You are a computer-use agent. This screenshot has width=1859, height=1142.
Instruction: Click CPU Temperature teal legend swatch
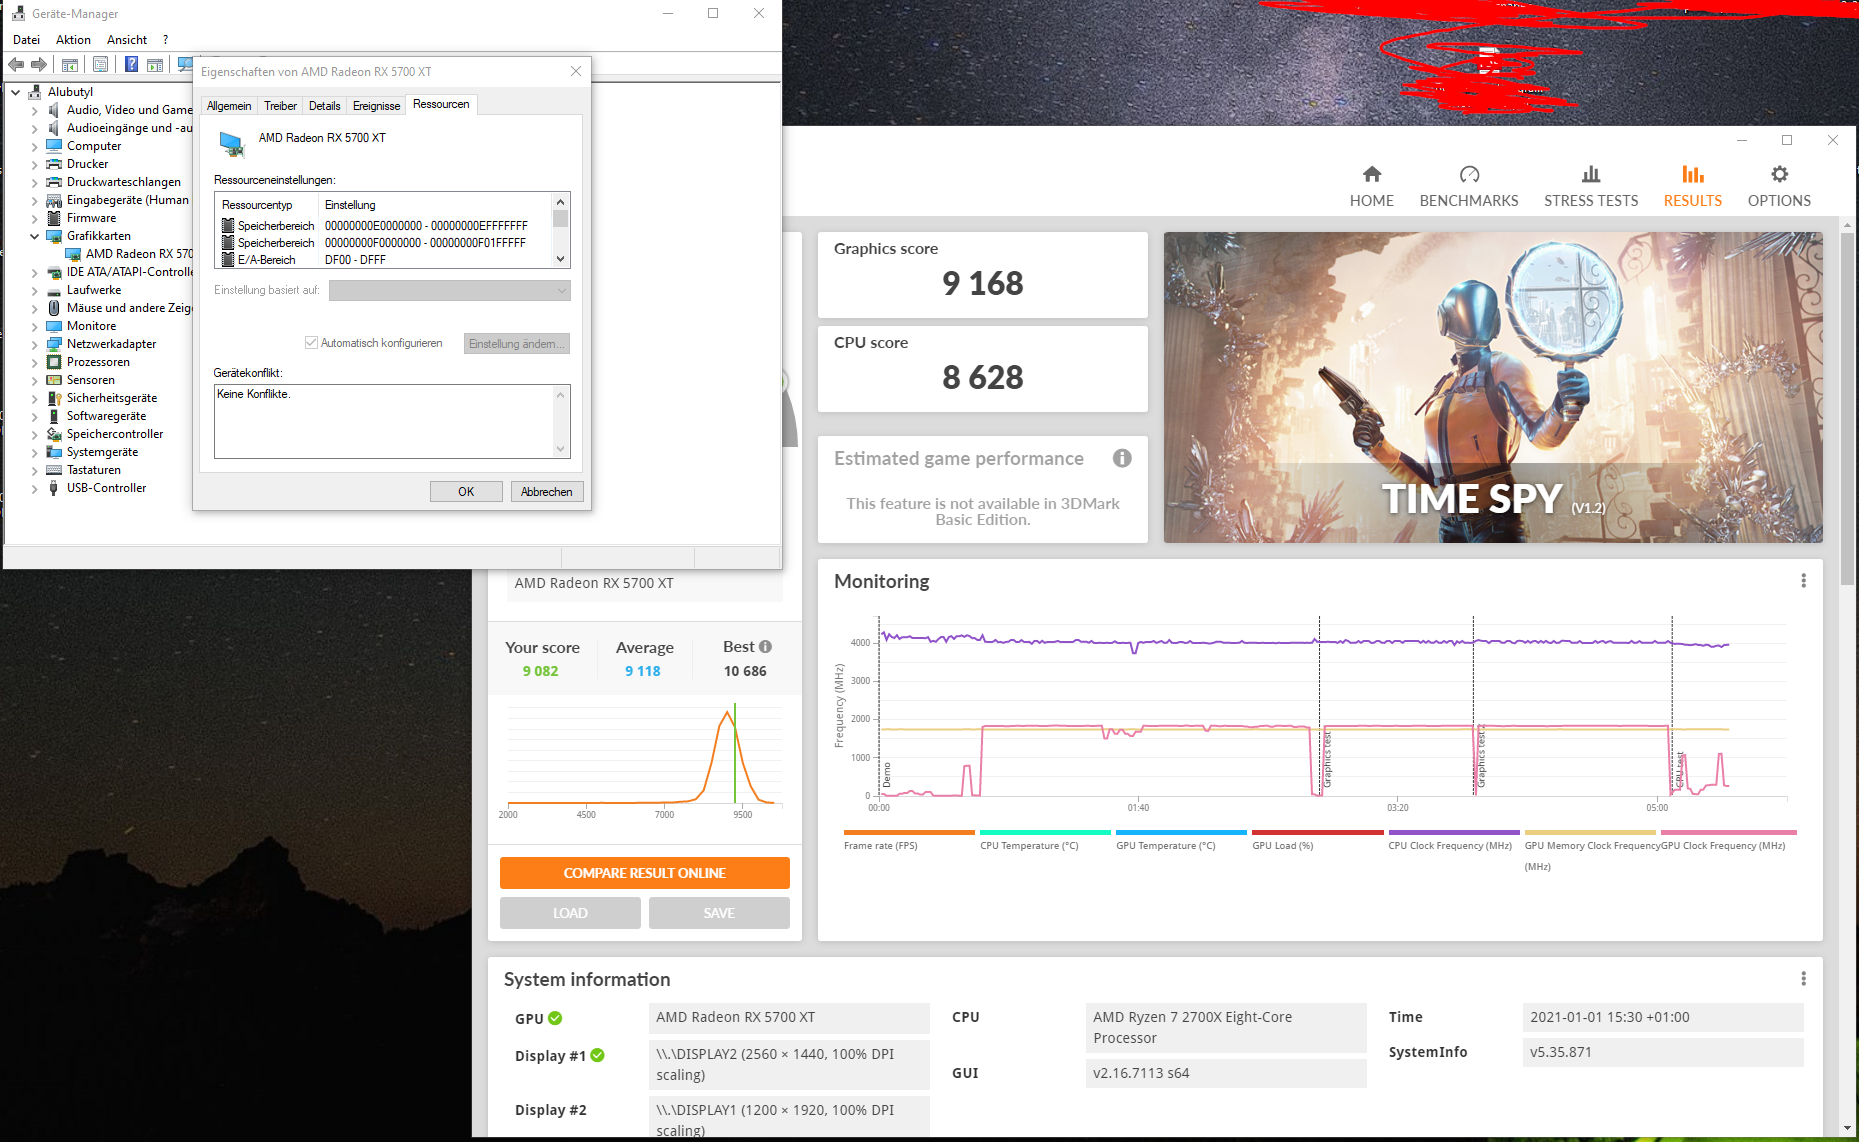1045,832
